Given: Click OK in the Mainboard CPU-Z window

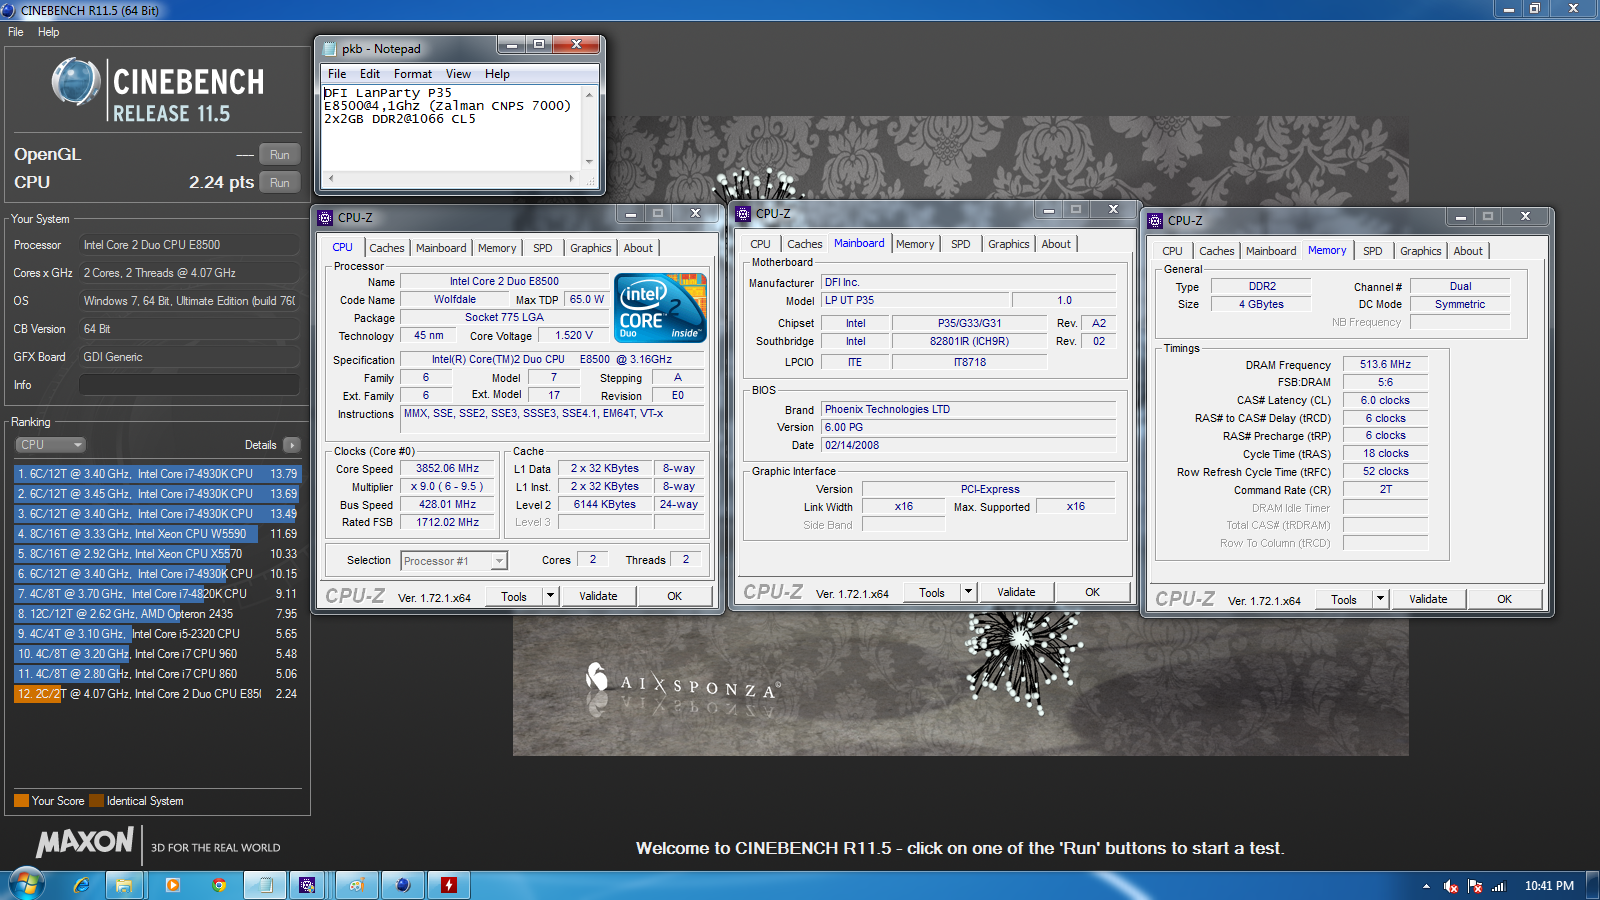Looking at the screenshot, I should pos(1093,592).
